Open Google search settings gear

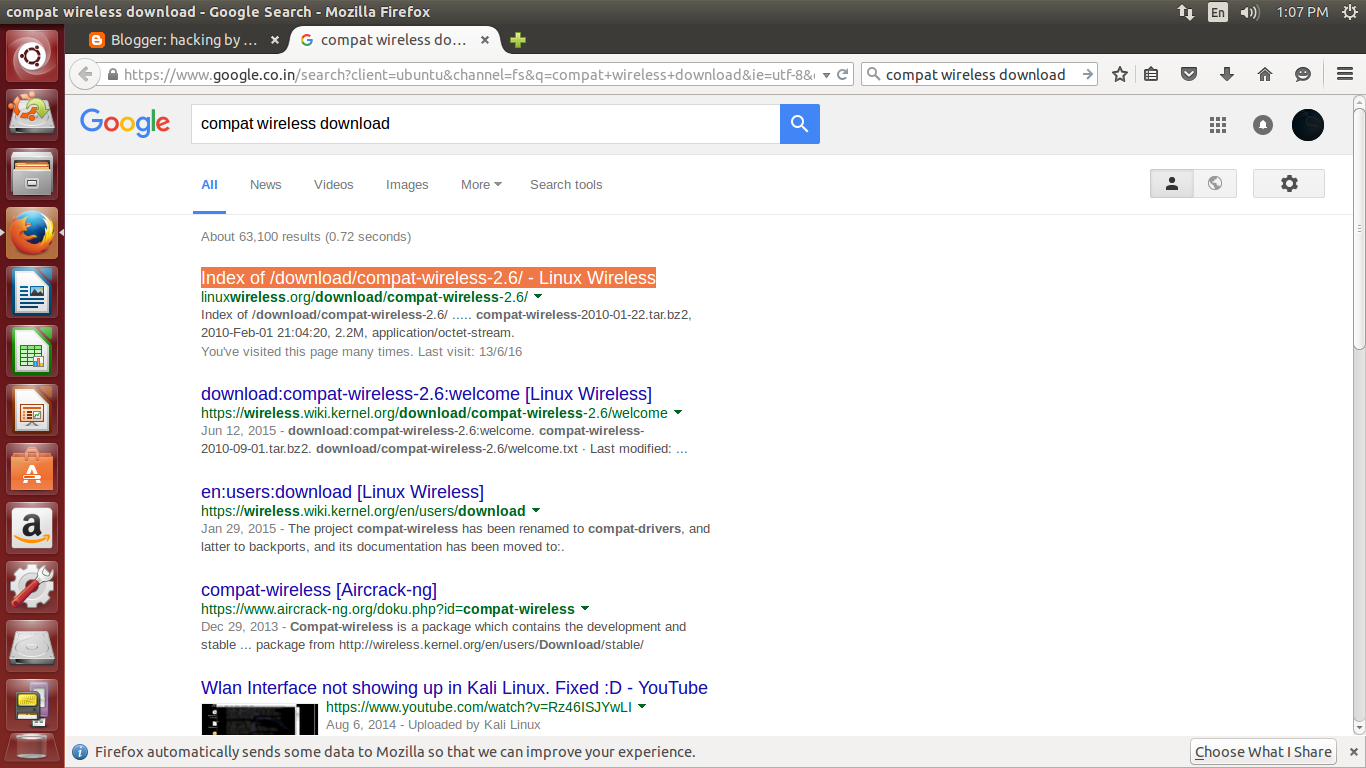pyautogui.click(x=1289, y=184)
